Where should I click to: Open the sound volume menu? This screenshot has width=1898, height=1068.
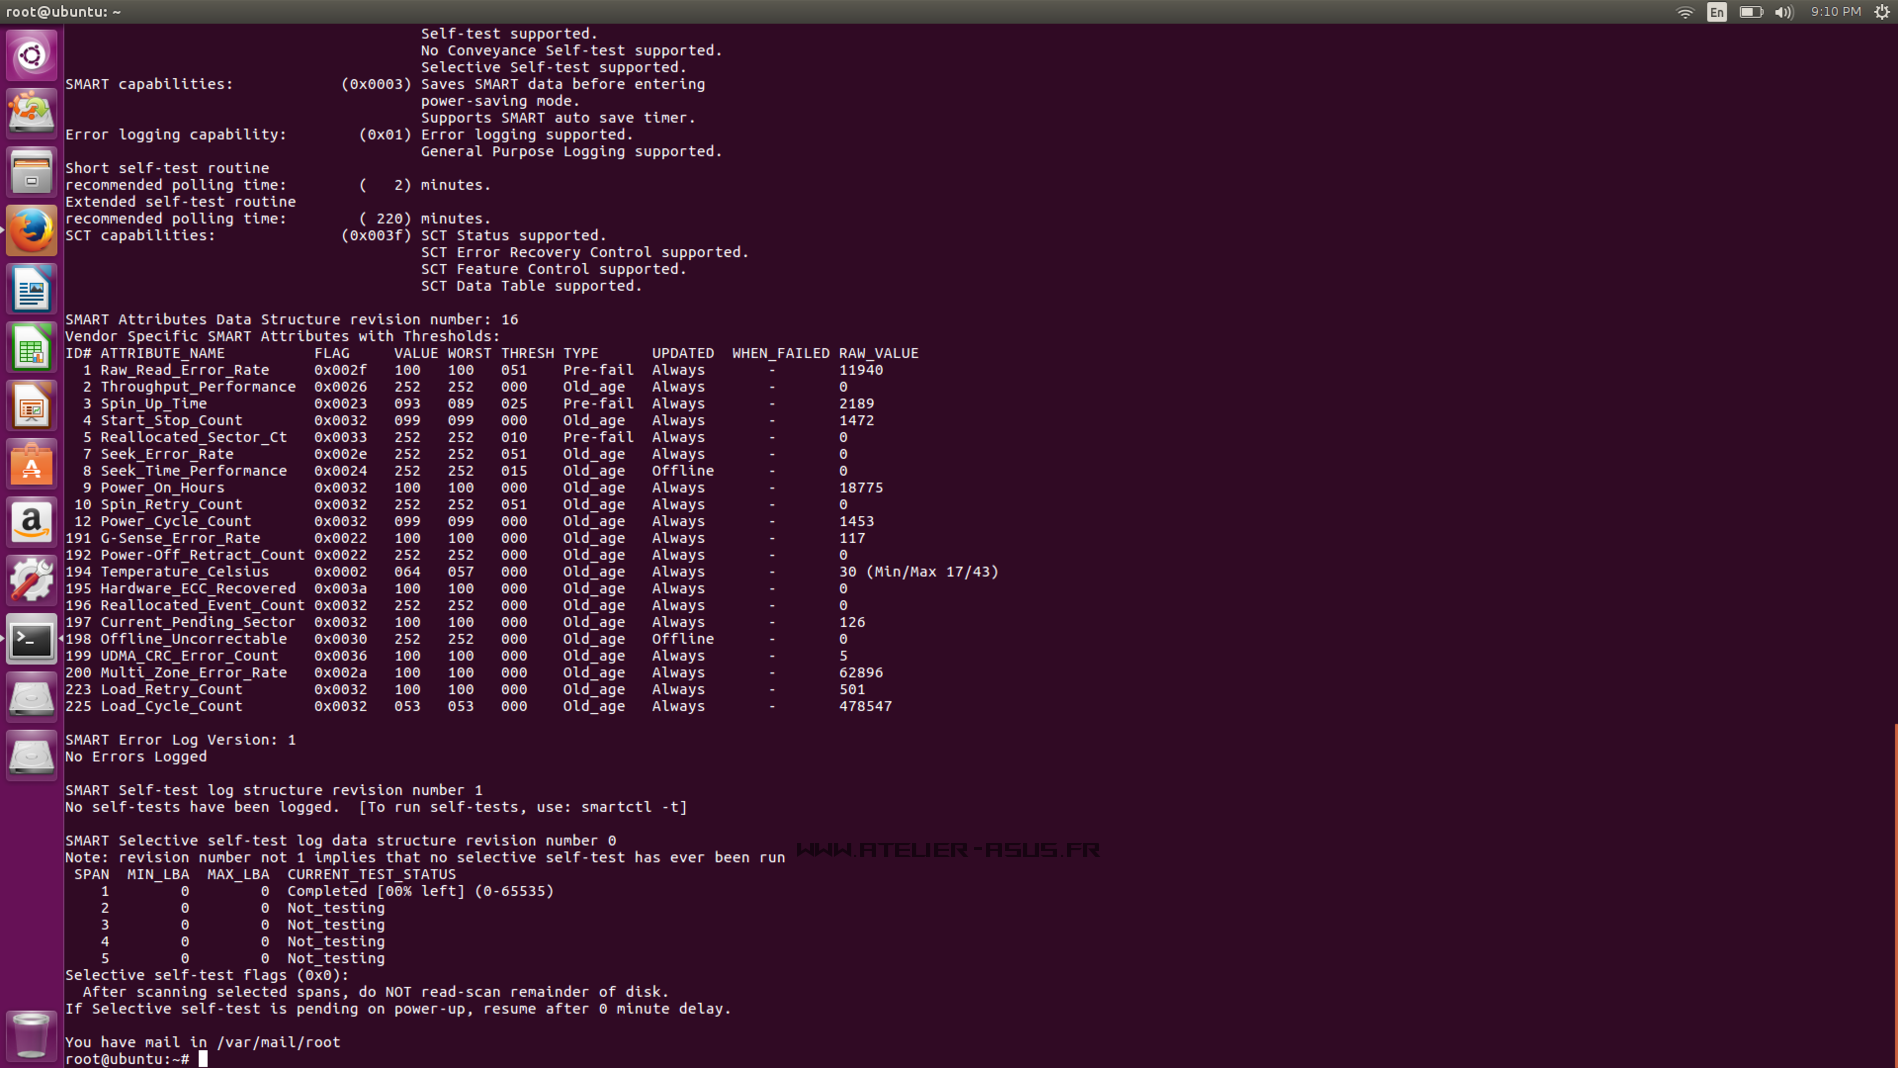pos(1783,12)
